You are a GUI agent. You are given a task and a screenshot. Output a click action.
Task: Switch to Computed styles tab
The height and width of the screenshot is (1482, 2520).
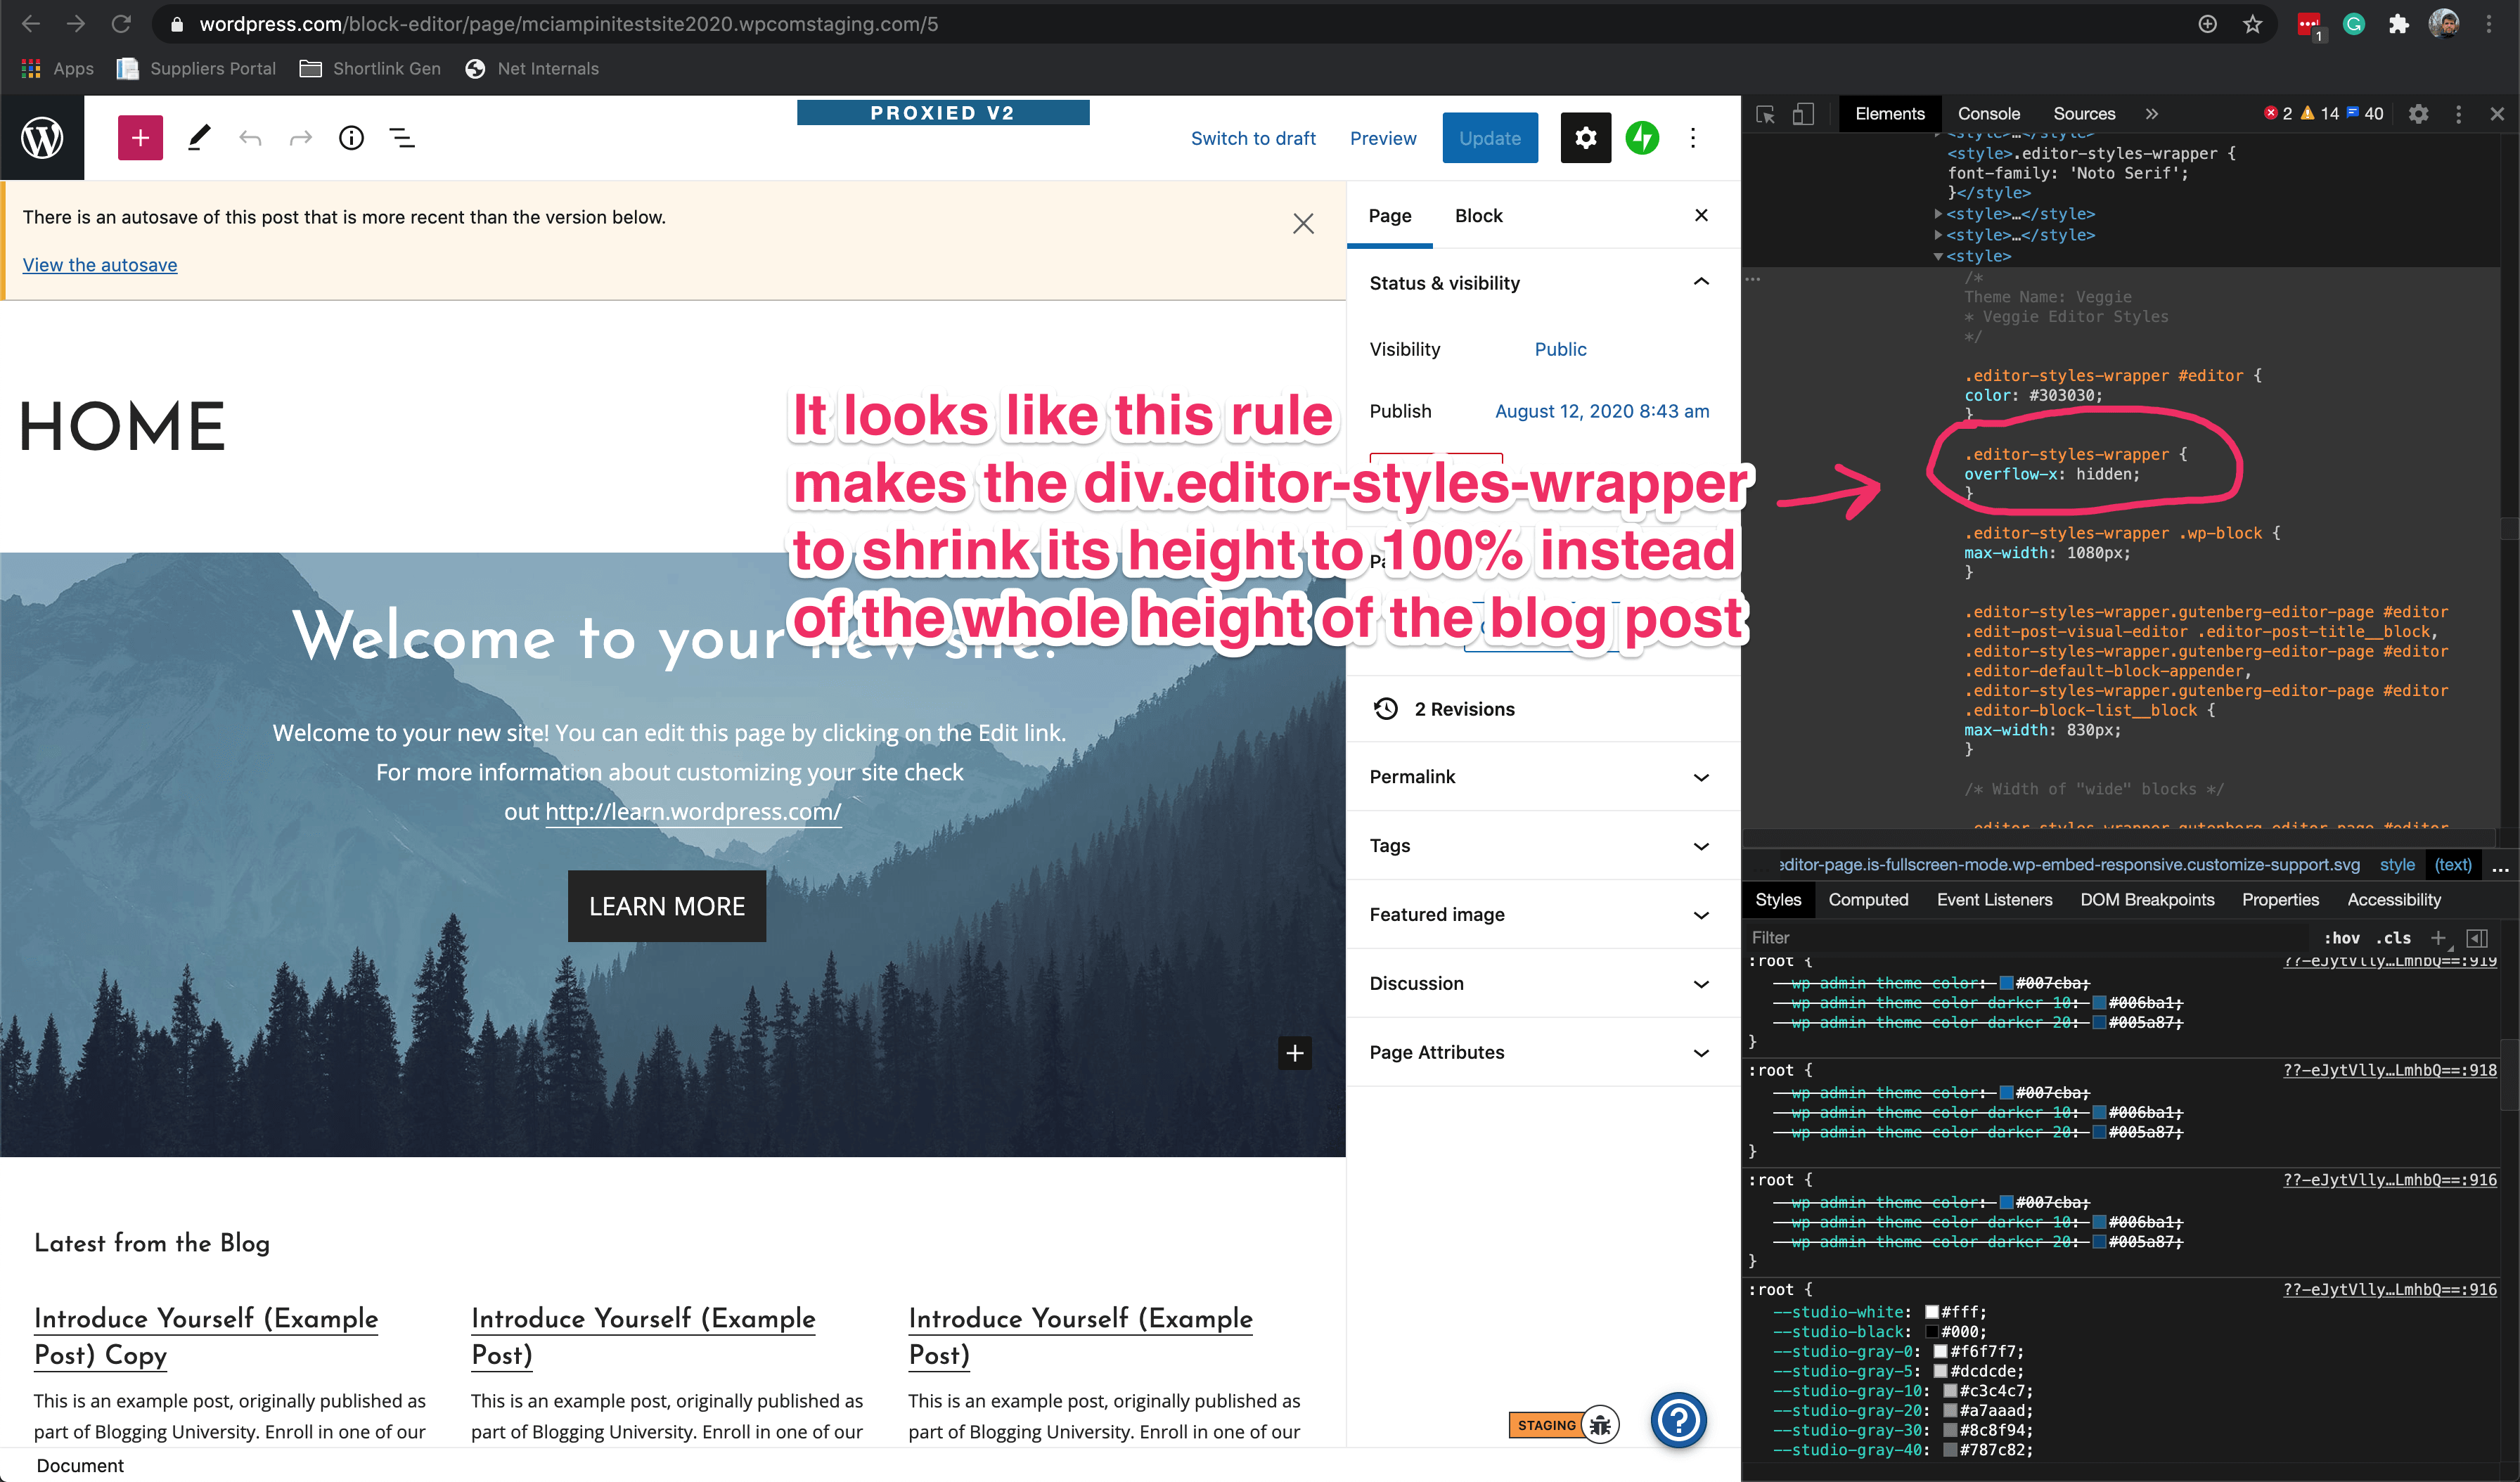click(1868, 899)
